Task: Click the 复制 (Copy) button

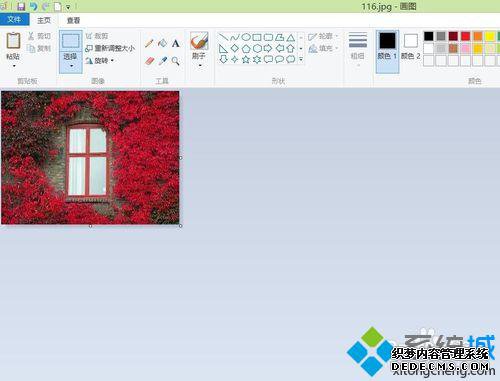Action: [x=39, y=49]
